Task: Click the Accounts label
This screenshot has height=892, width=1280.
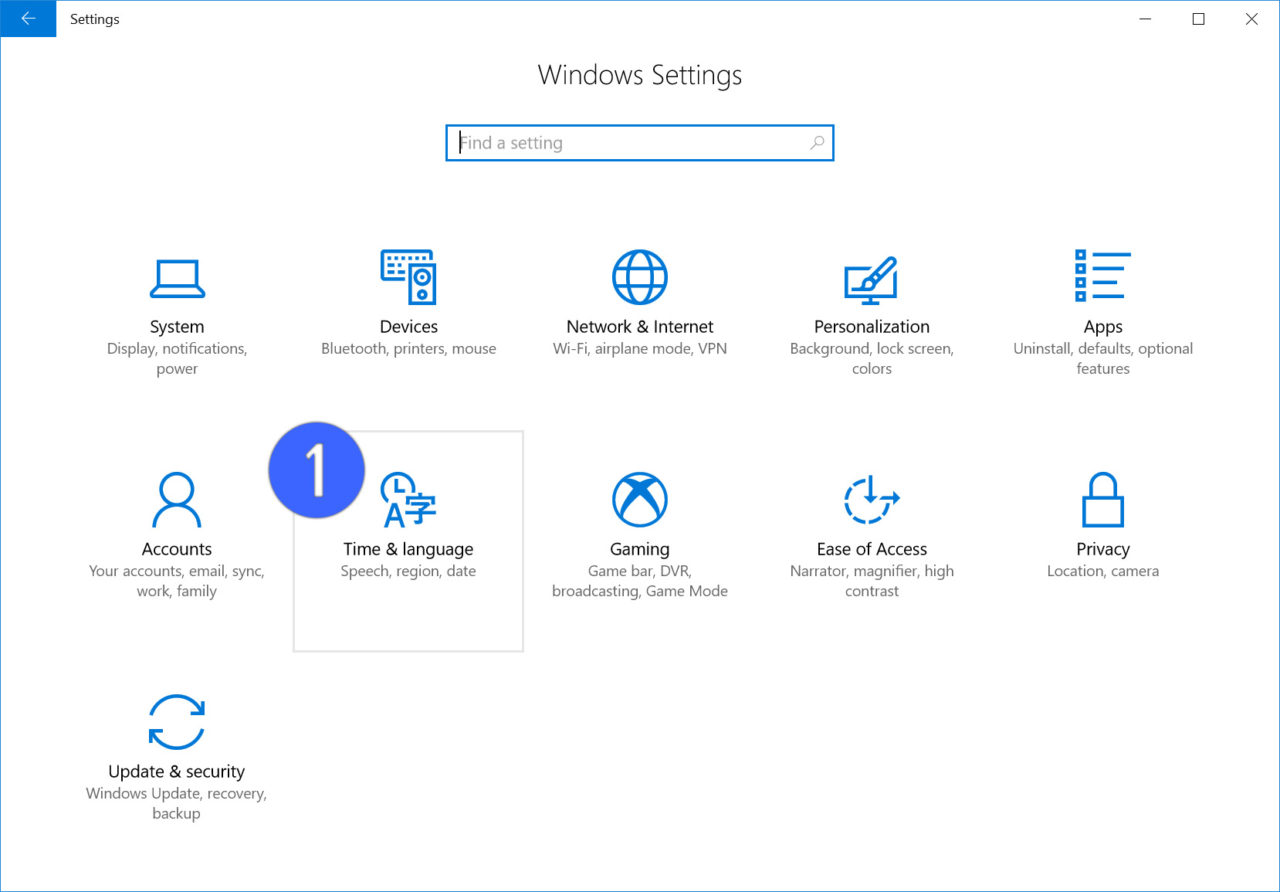Action: coord(177,549)
